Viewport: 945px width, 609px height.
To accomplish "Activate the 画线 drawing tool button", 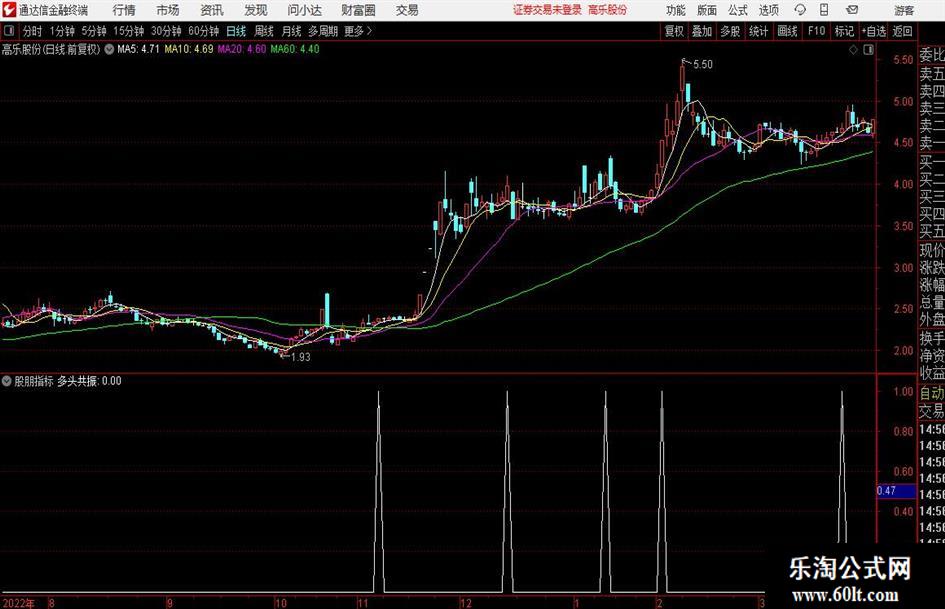I will coord(787,31).
